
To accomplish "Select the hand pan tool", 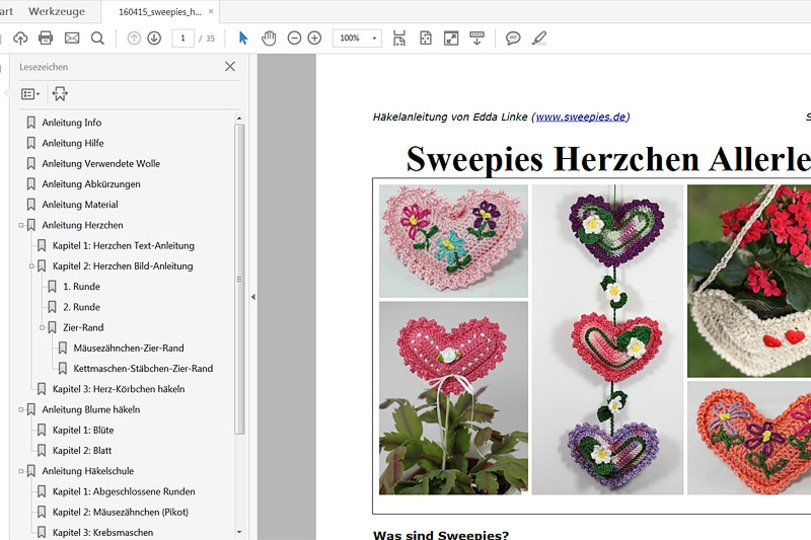I will point(269,38).
